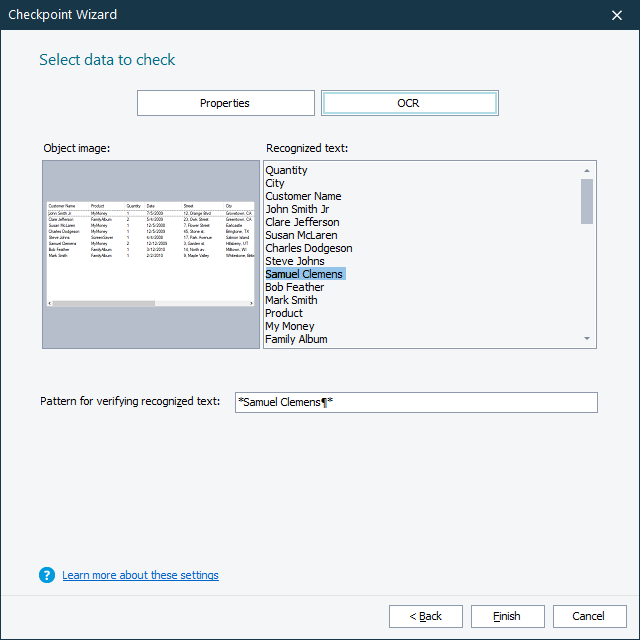Select 'Quantity' in the recognized text list
640x640 pixels.
(287, 171)
